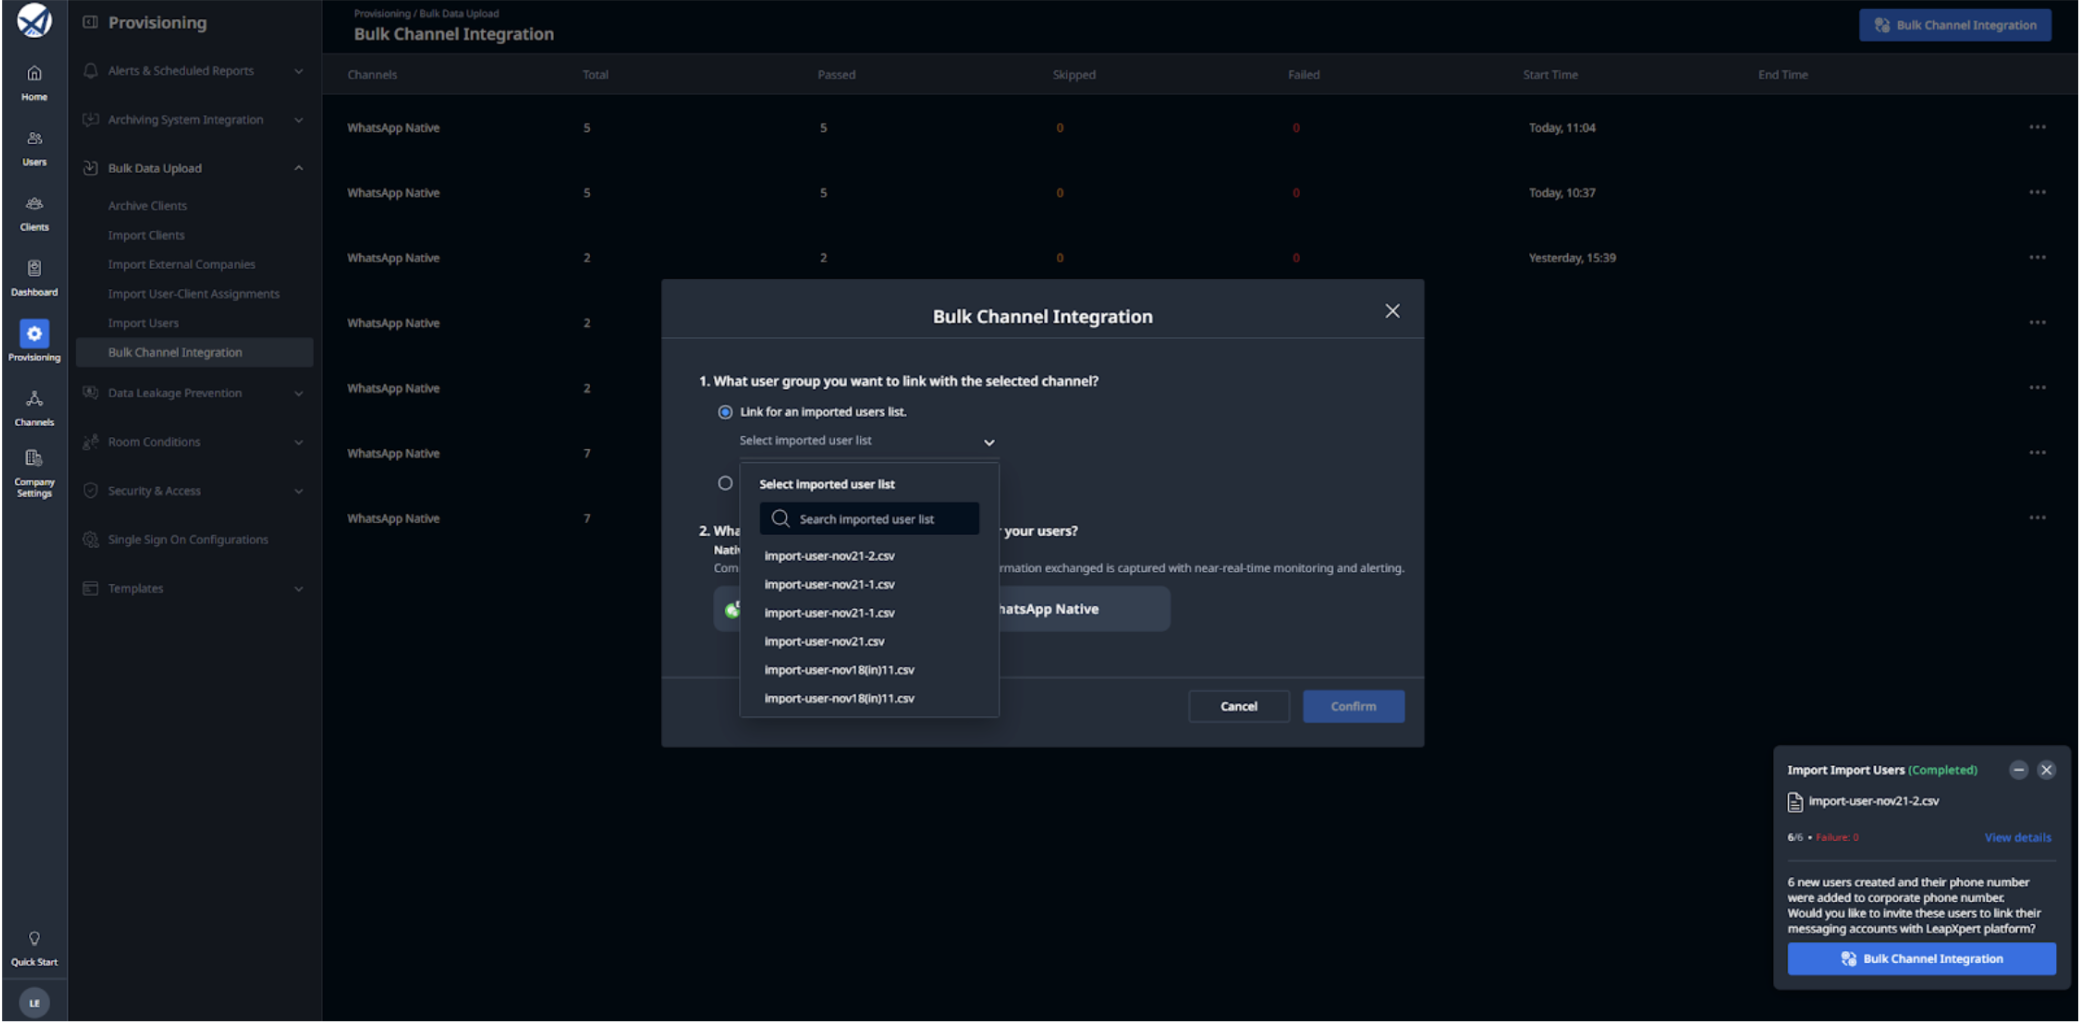Click Bulk Channel Integration button in notification
Viewport: 2080px width, 1028px height.
(1921, 958)
